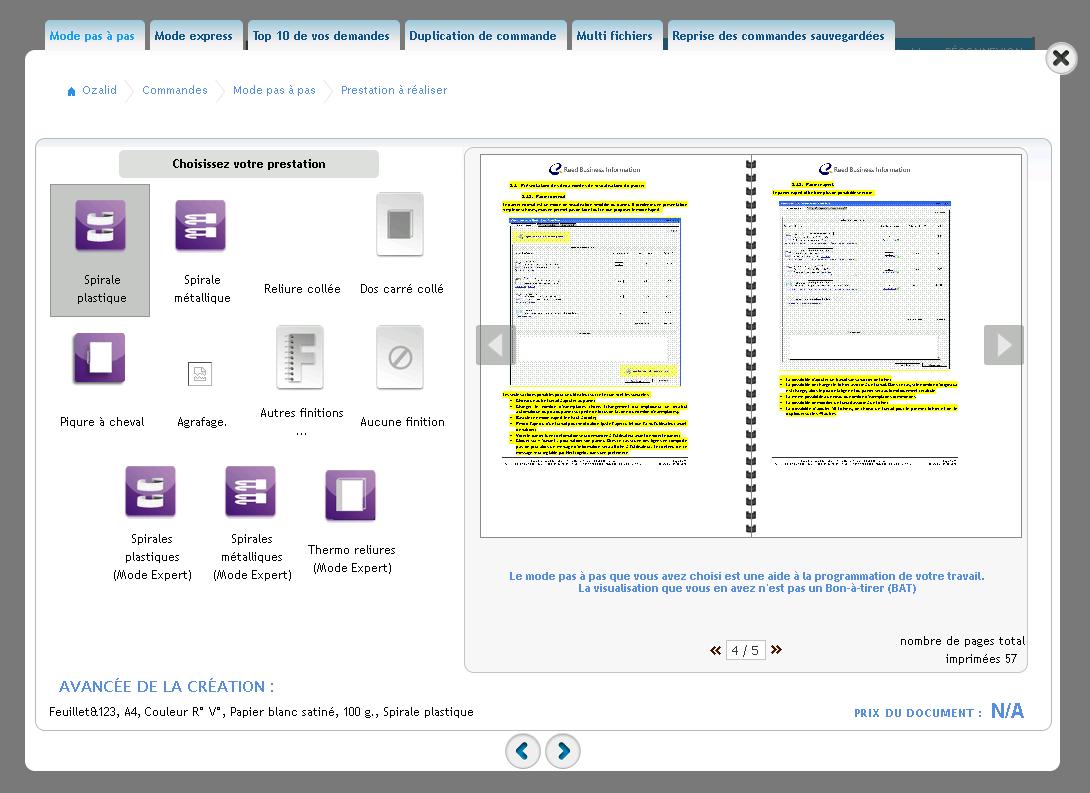Select the Piqure à cheval binding icon
Screen dimensions: 1090x793
pyautogui.click(x=100, y=357)
